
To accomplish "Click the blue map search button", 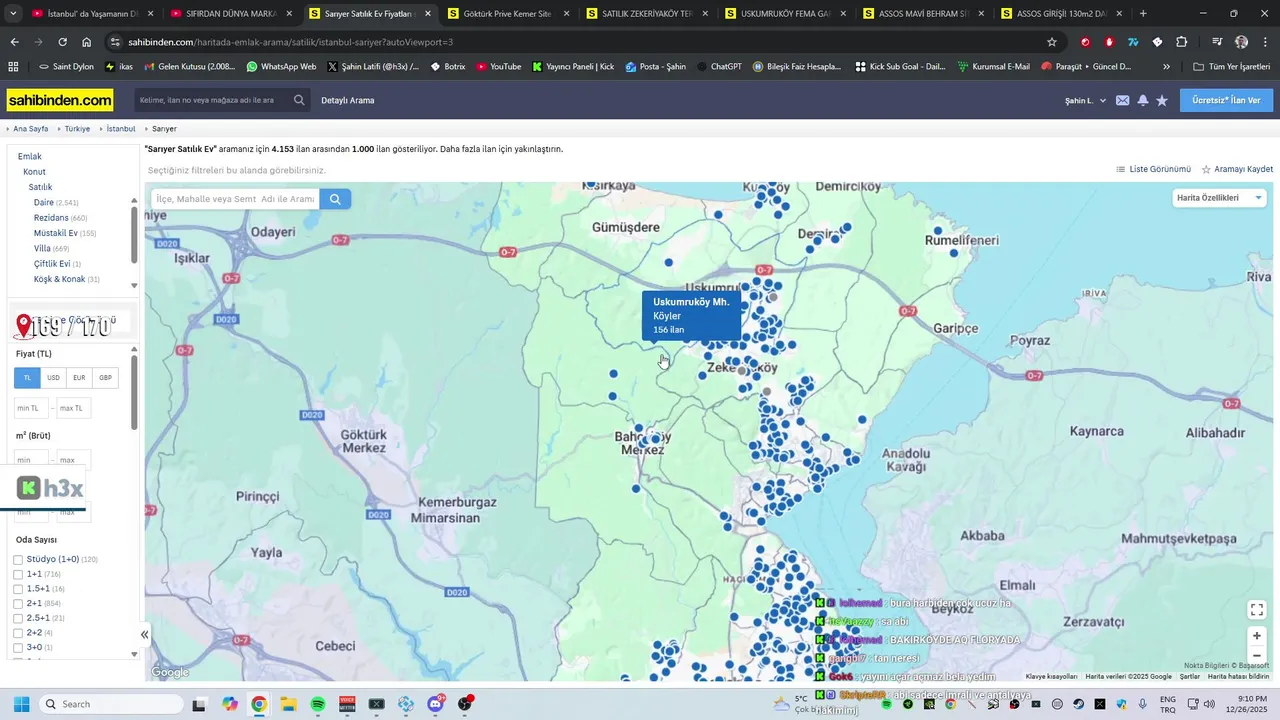I will [335, 199].
